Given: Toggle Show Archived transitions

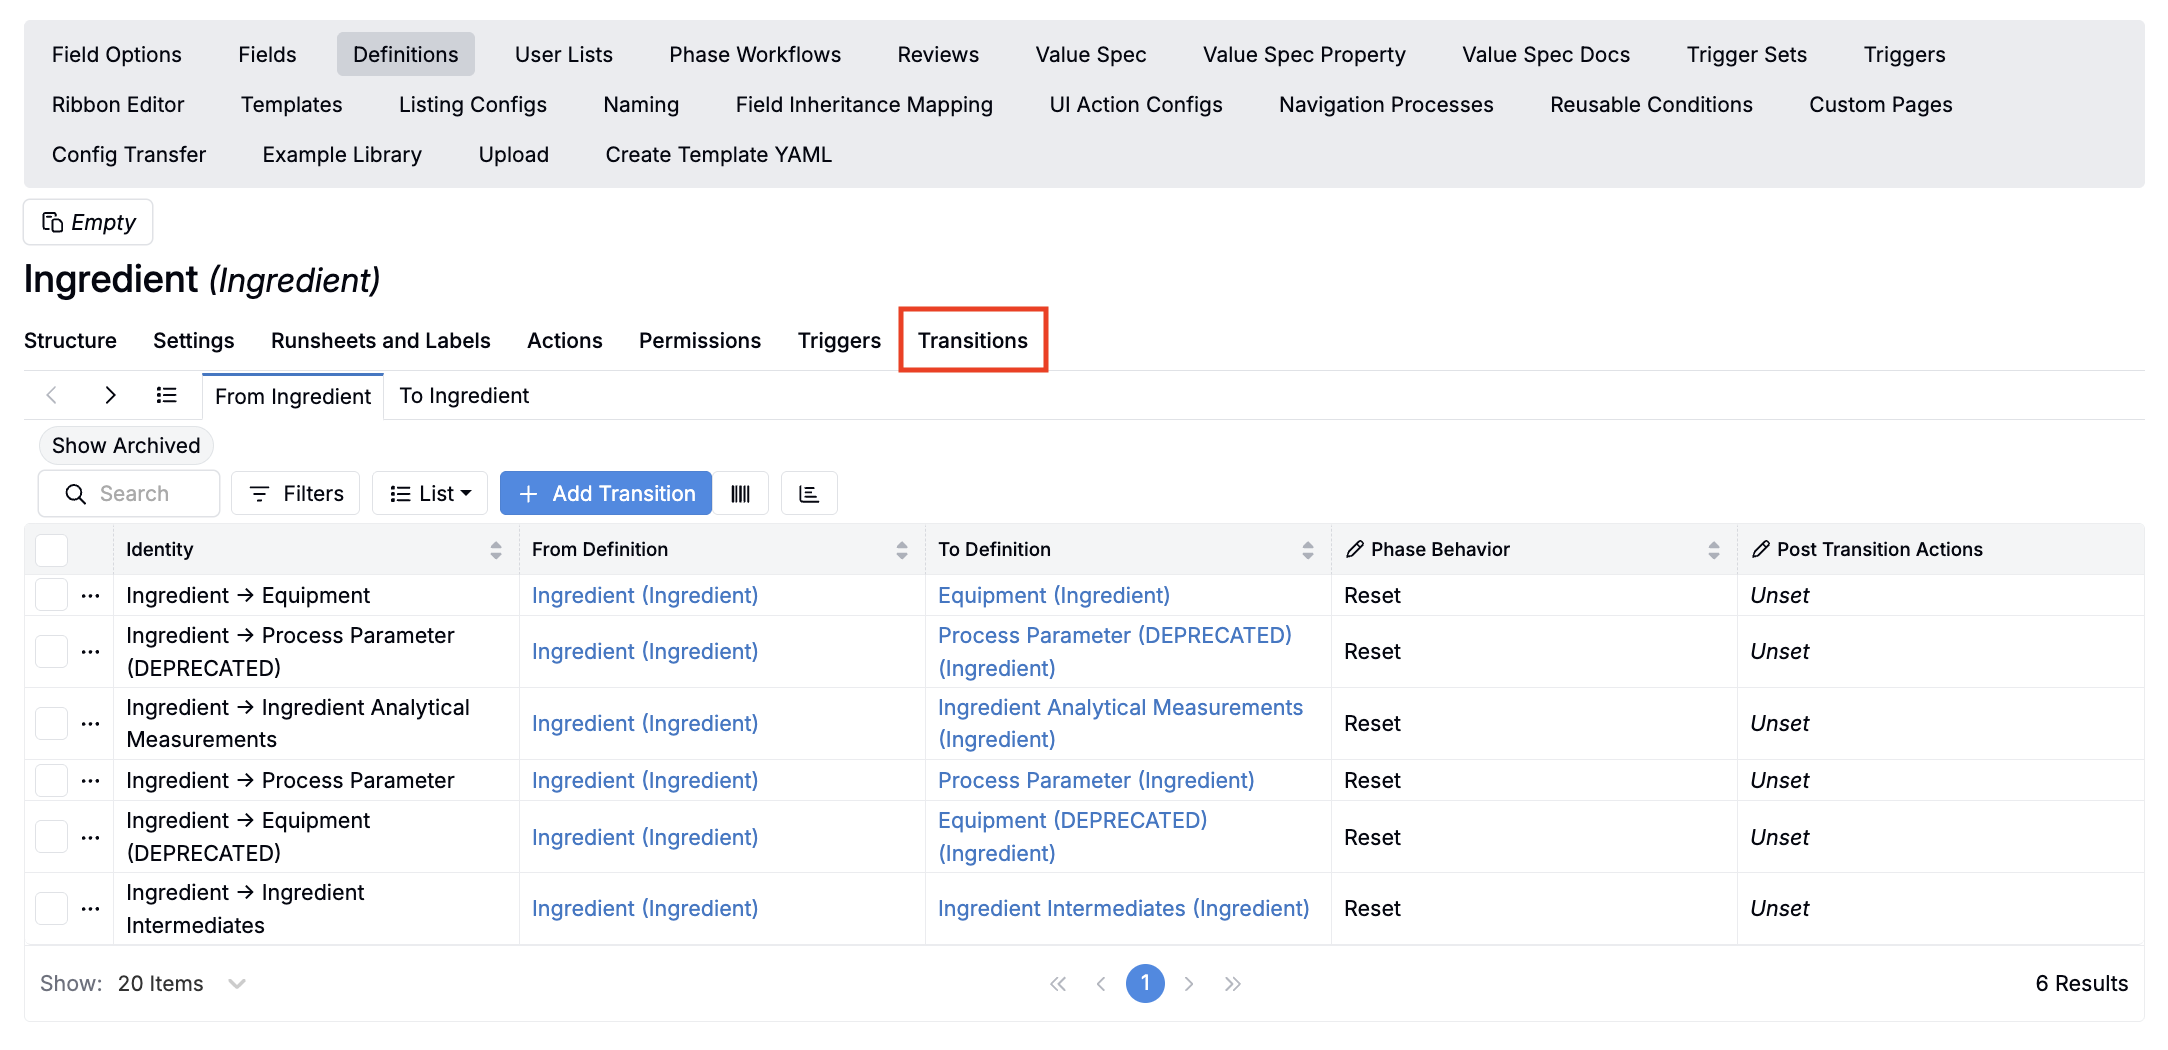Looking at the screenshot, I should [126, 446].
